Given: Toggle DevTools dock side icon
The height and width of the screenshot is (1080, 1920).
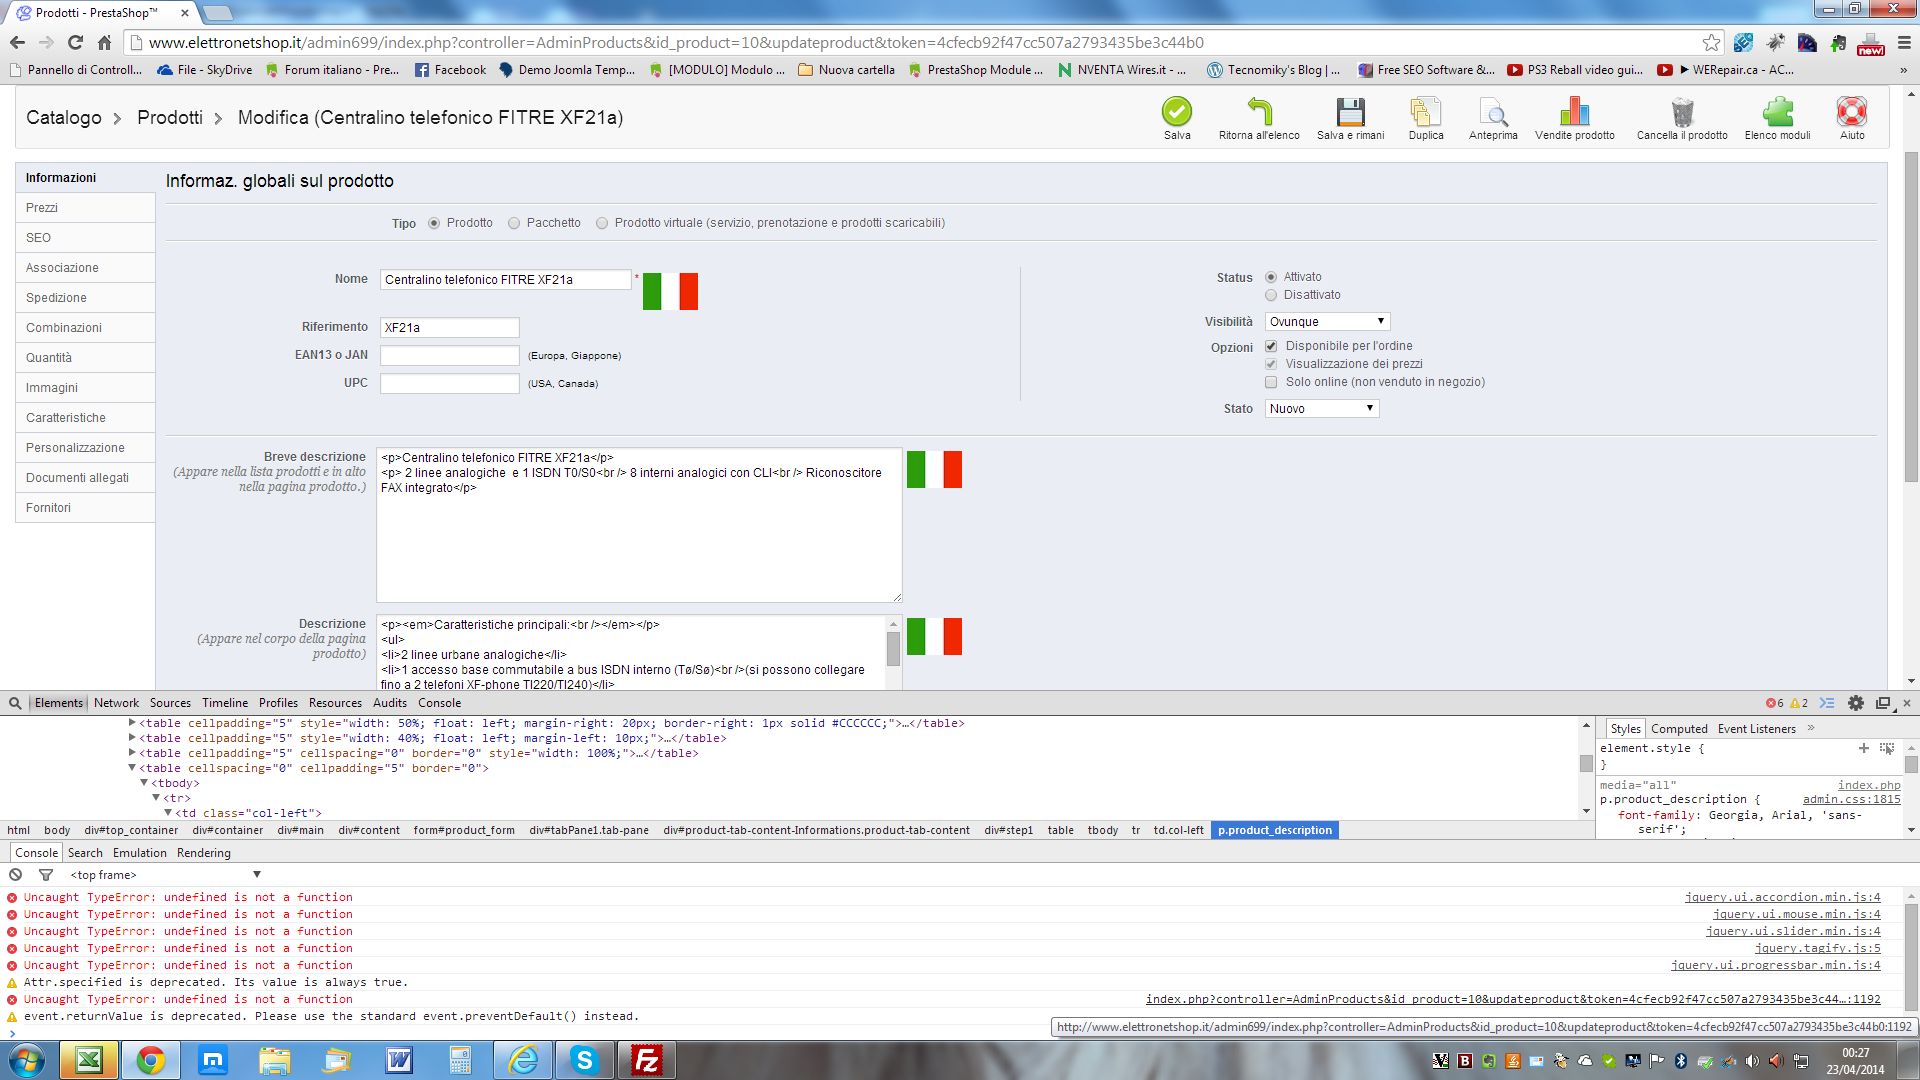Looking at the screenshot, I should coord(1883,703).
